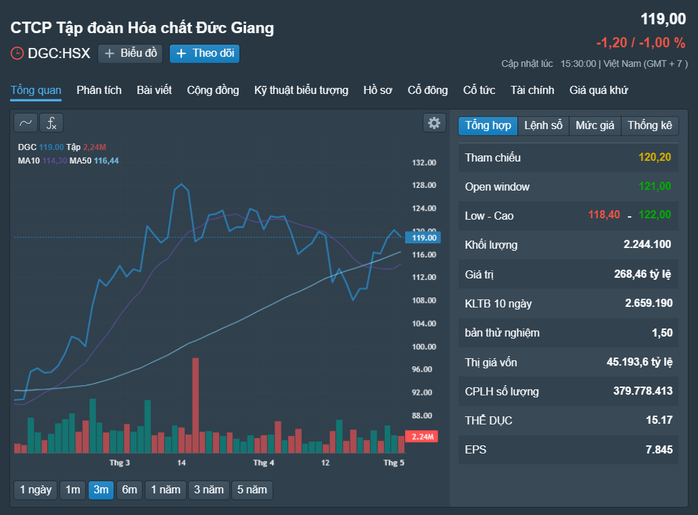The width and height of the screenshot is (698, 515).
Task: Click the Thg 4 date axis label
Action: pyautogui.click(x=264, y=463)
